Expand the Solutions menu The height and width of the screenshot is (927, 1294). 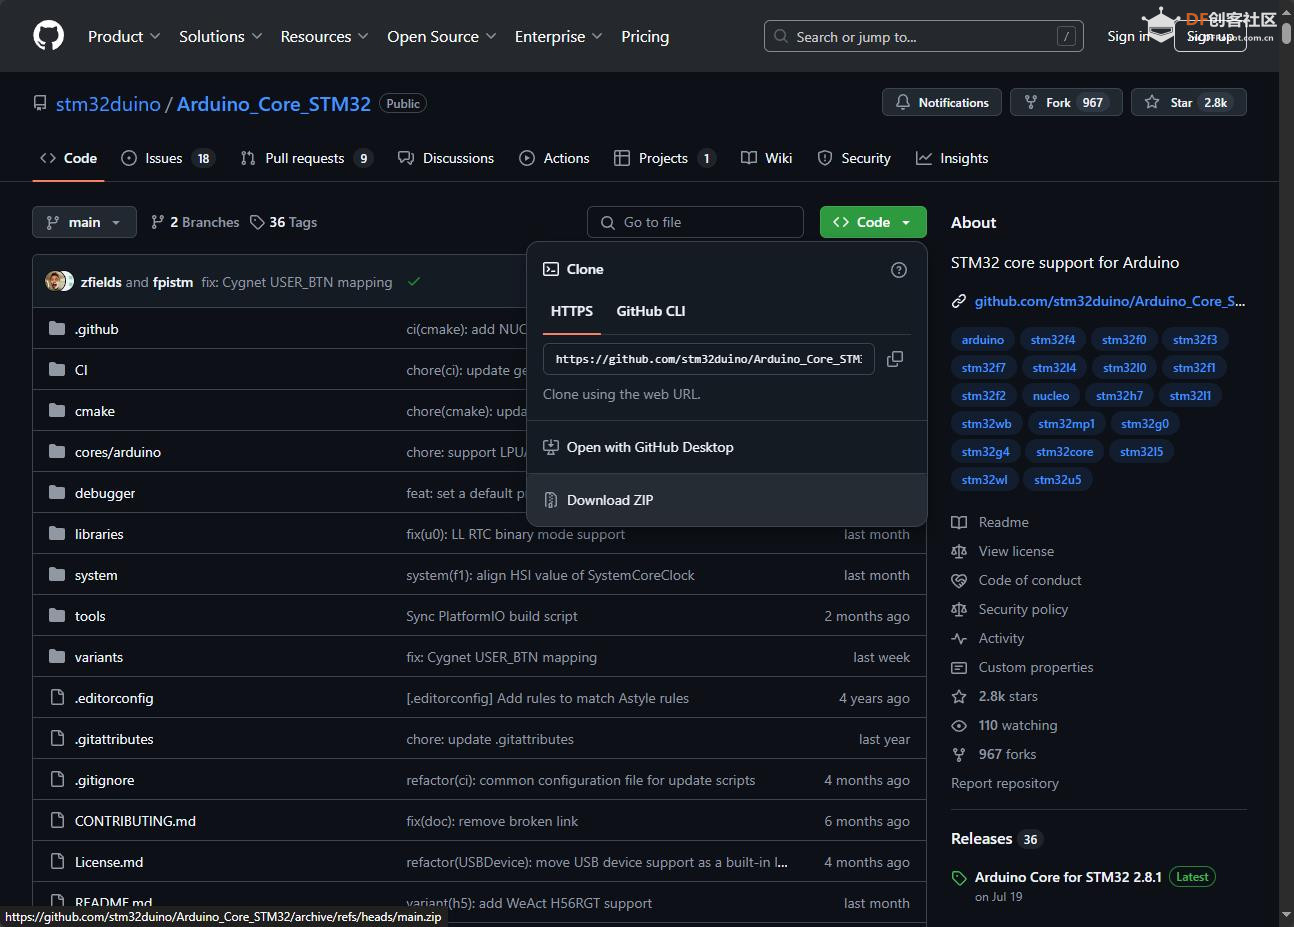point(220,36)
